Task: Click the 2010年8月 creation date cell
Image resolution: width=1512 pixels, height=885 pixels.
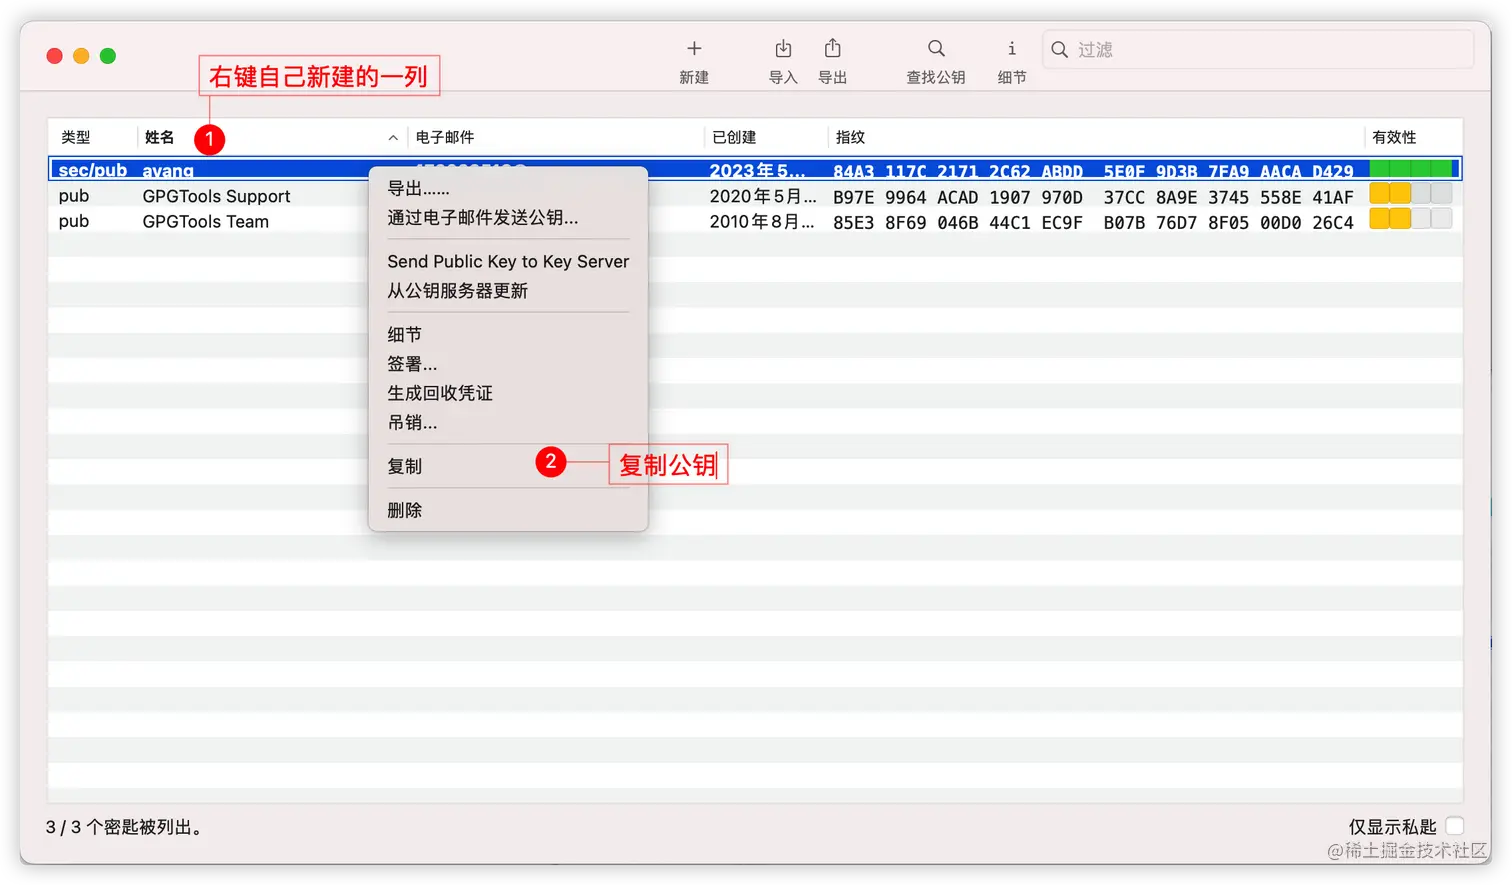Action: (x=762, y=221)
